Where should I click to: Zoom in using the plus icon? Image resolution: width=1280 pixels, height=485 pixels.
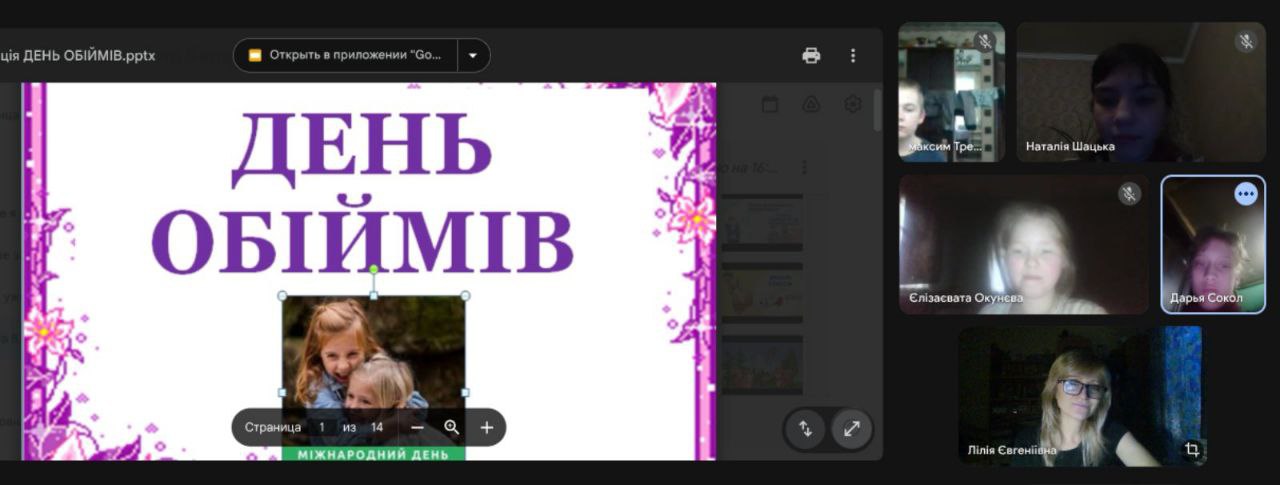487,427
